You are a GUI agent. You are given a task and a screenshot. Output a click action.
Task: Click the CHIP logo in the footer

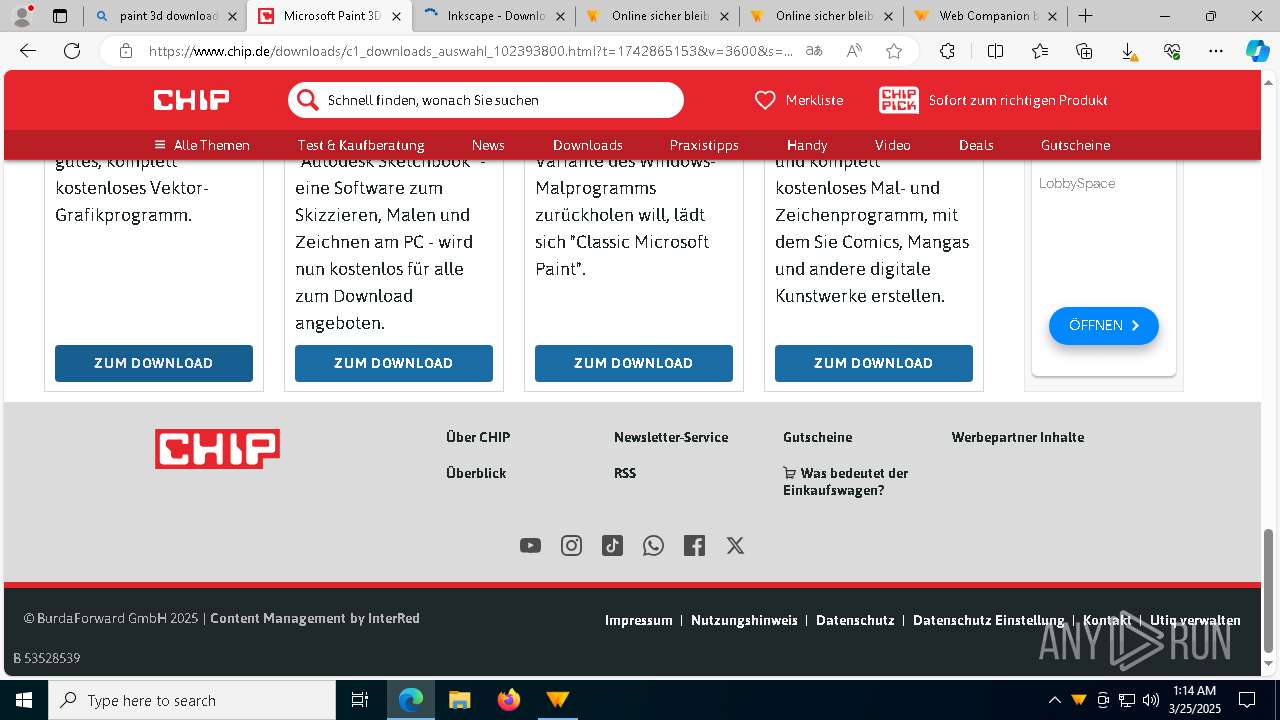pyautogui.click(x=217, y=449)
